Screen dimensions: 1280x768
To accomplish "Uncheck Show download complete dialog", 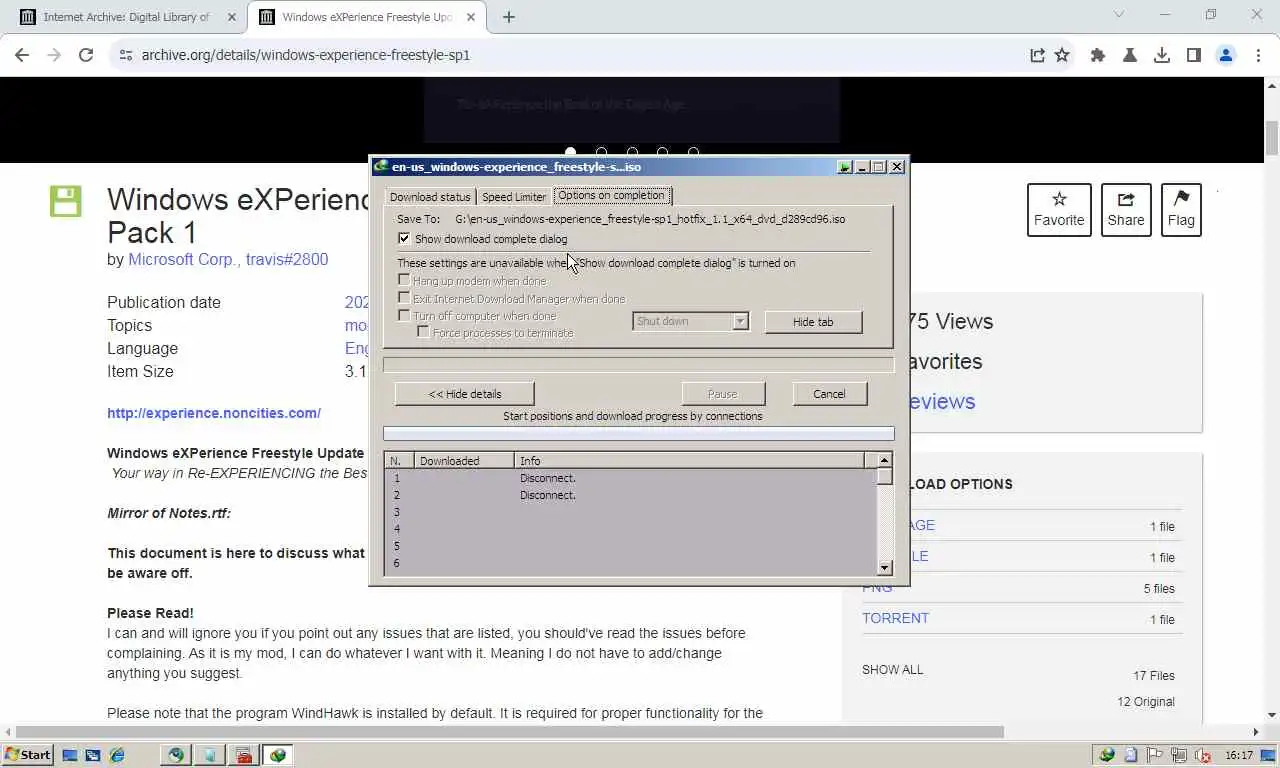I will tap(404, 239).
